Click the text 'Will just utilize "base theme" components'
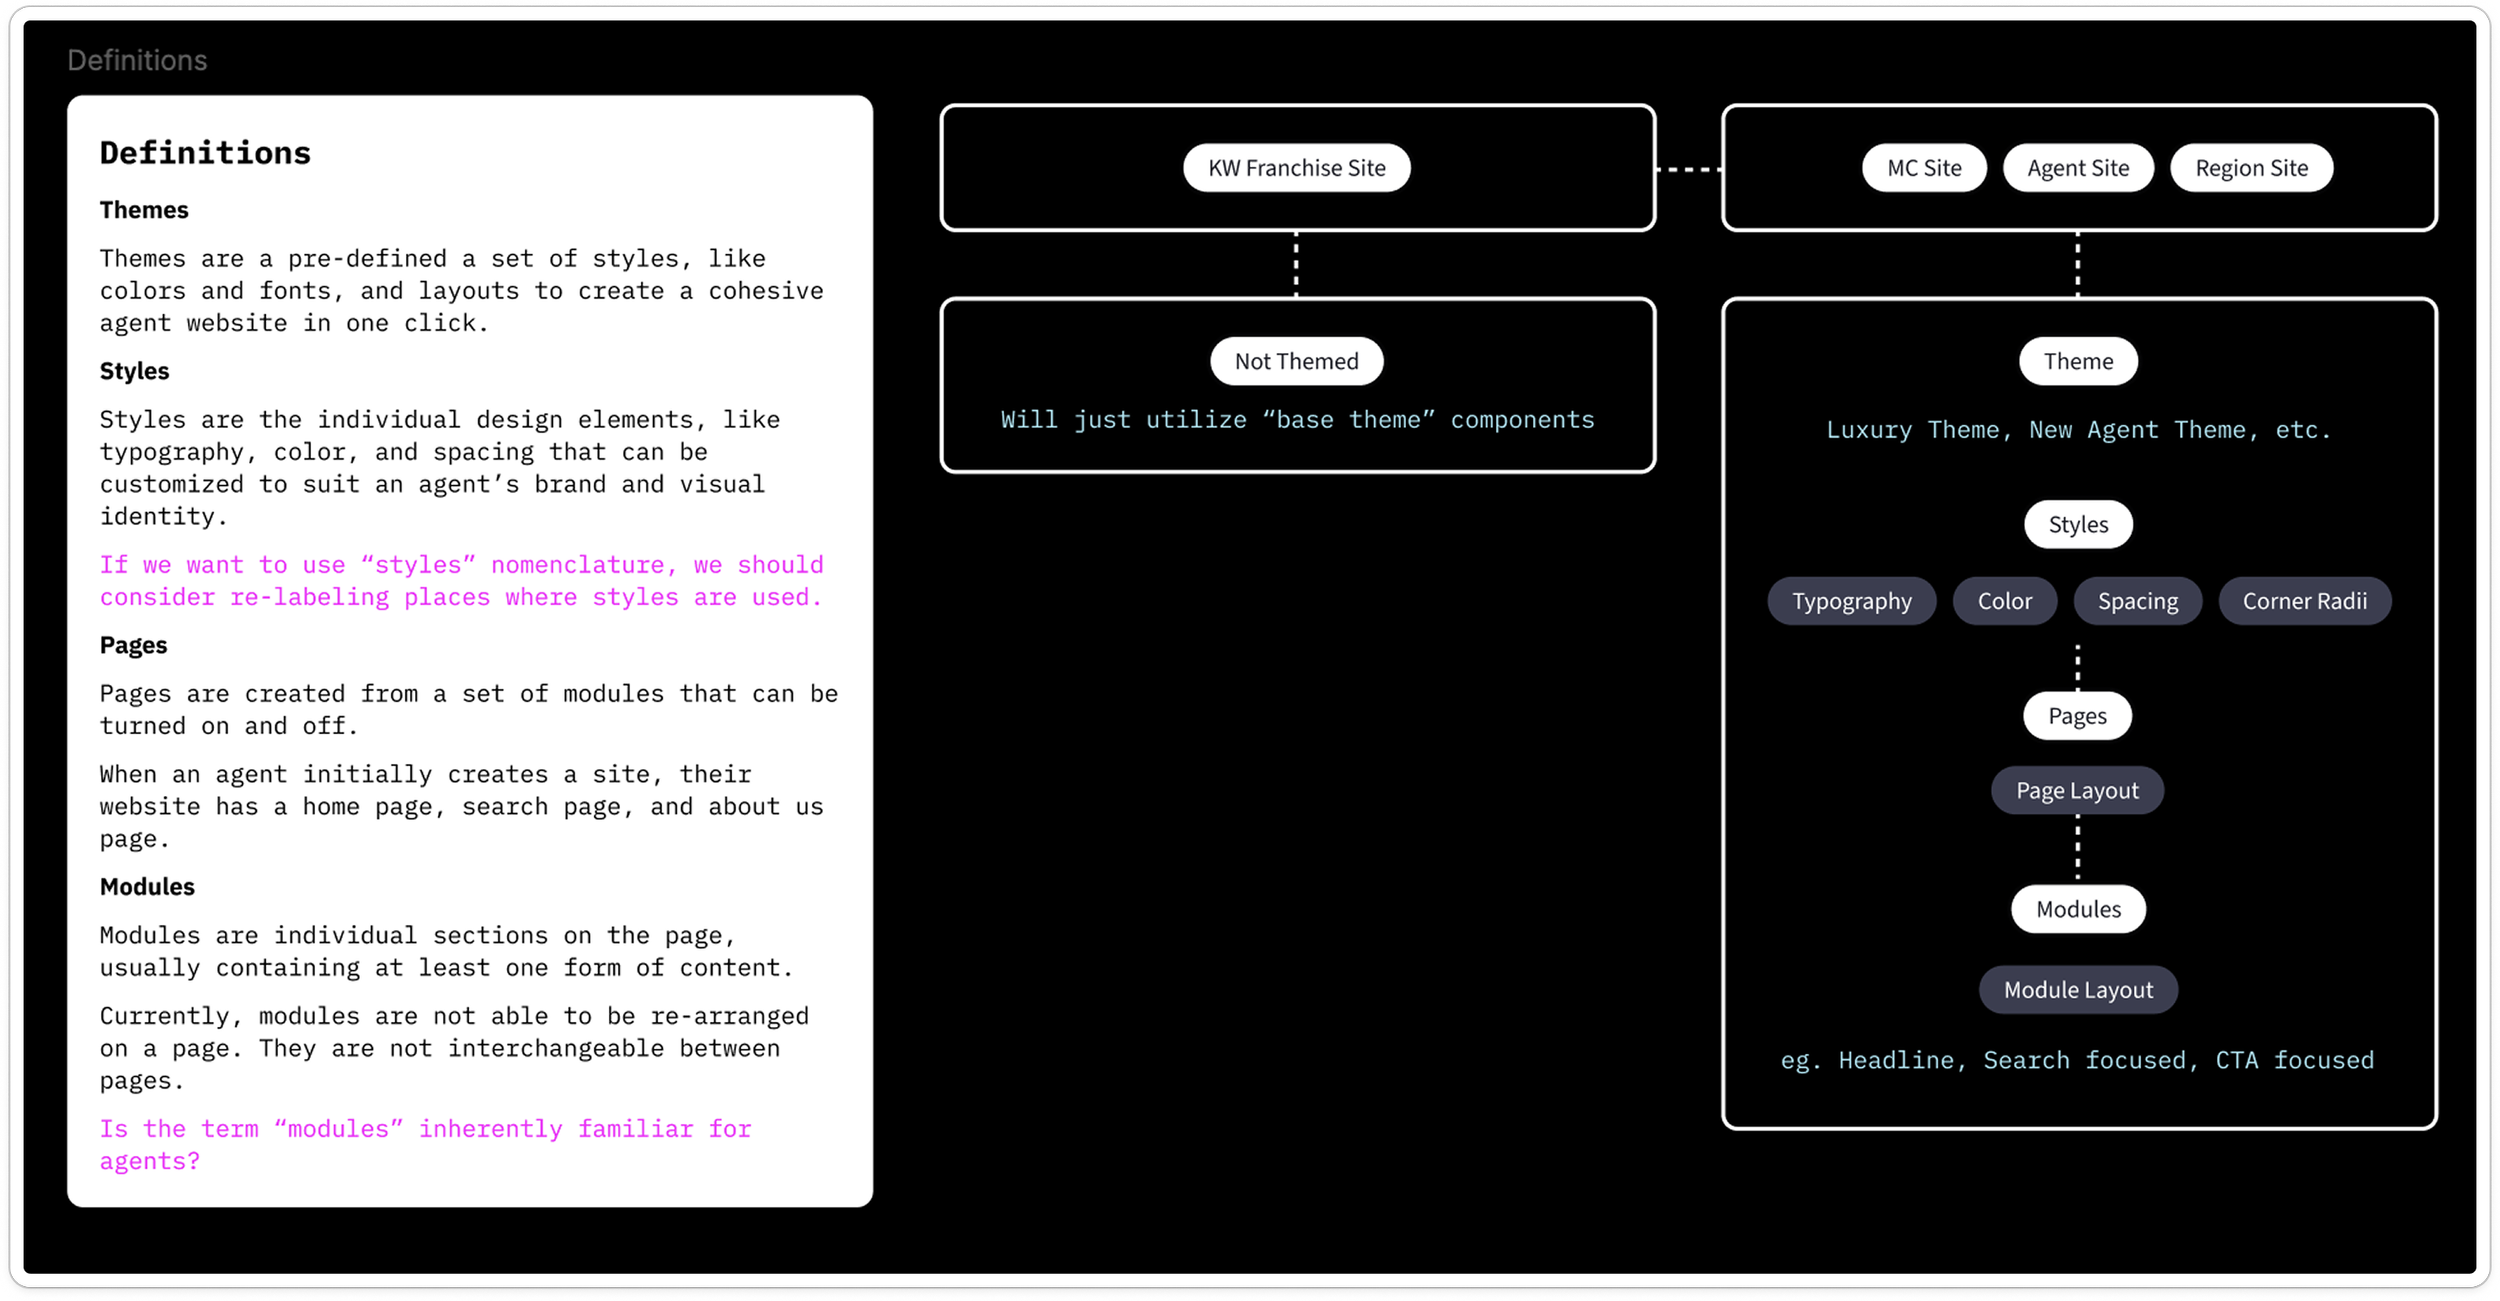 pyautogui.click(x=1297, y=420)
